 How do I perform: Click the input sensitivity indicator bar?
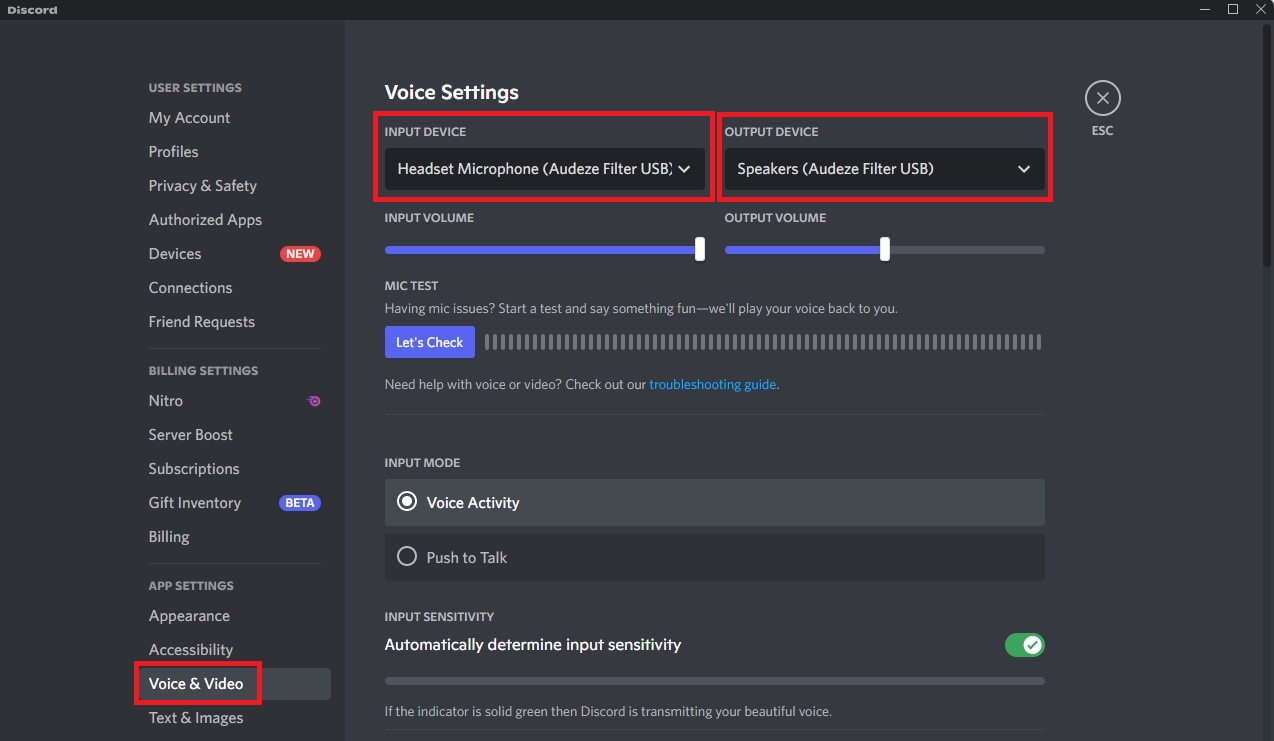point(715,681)
